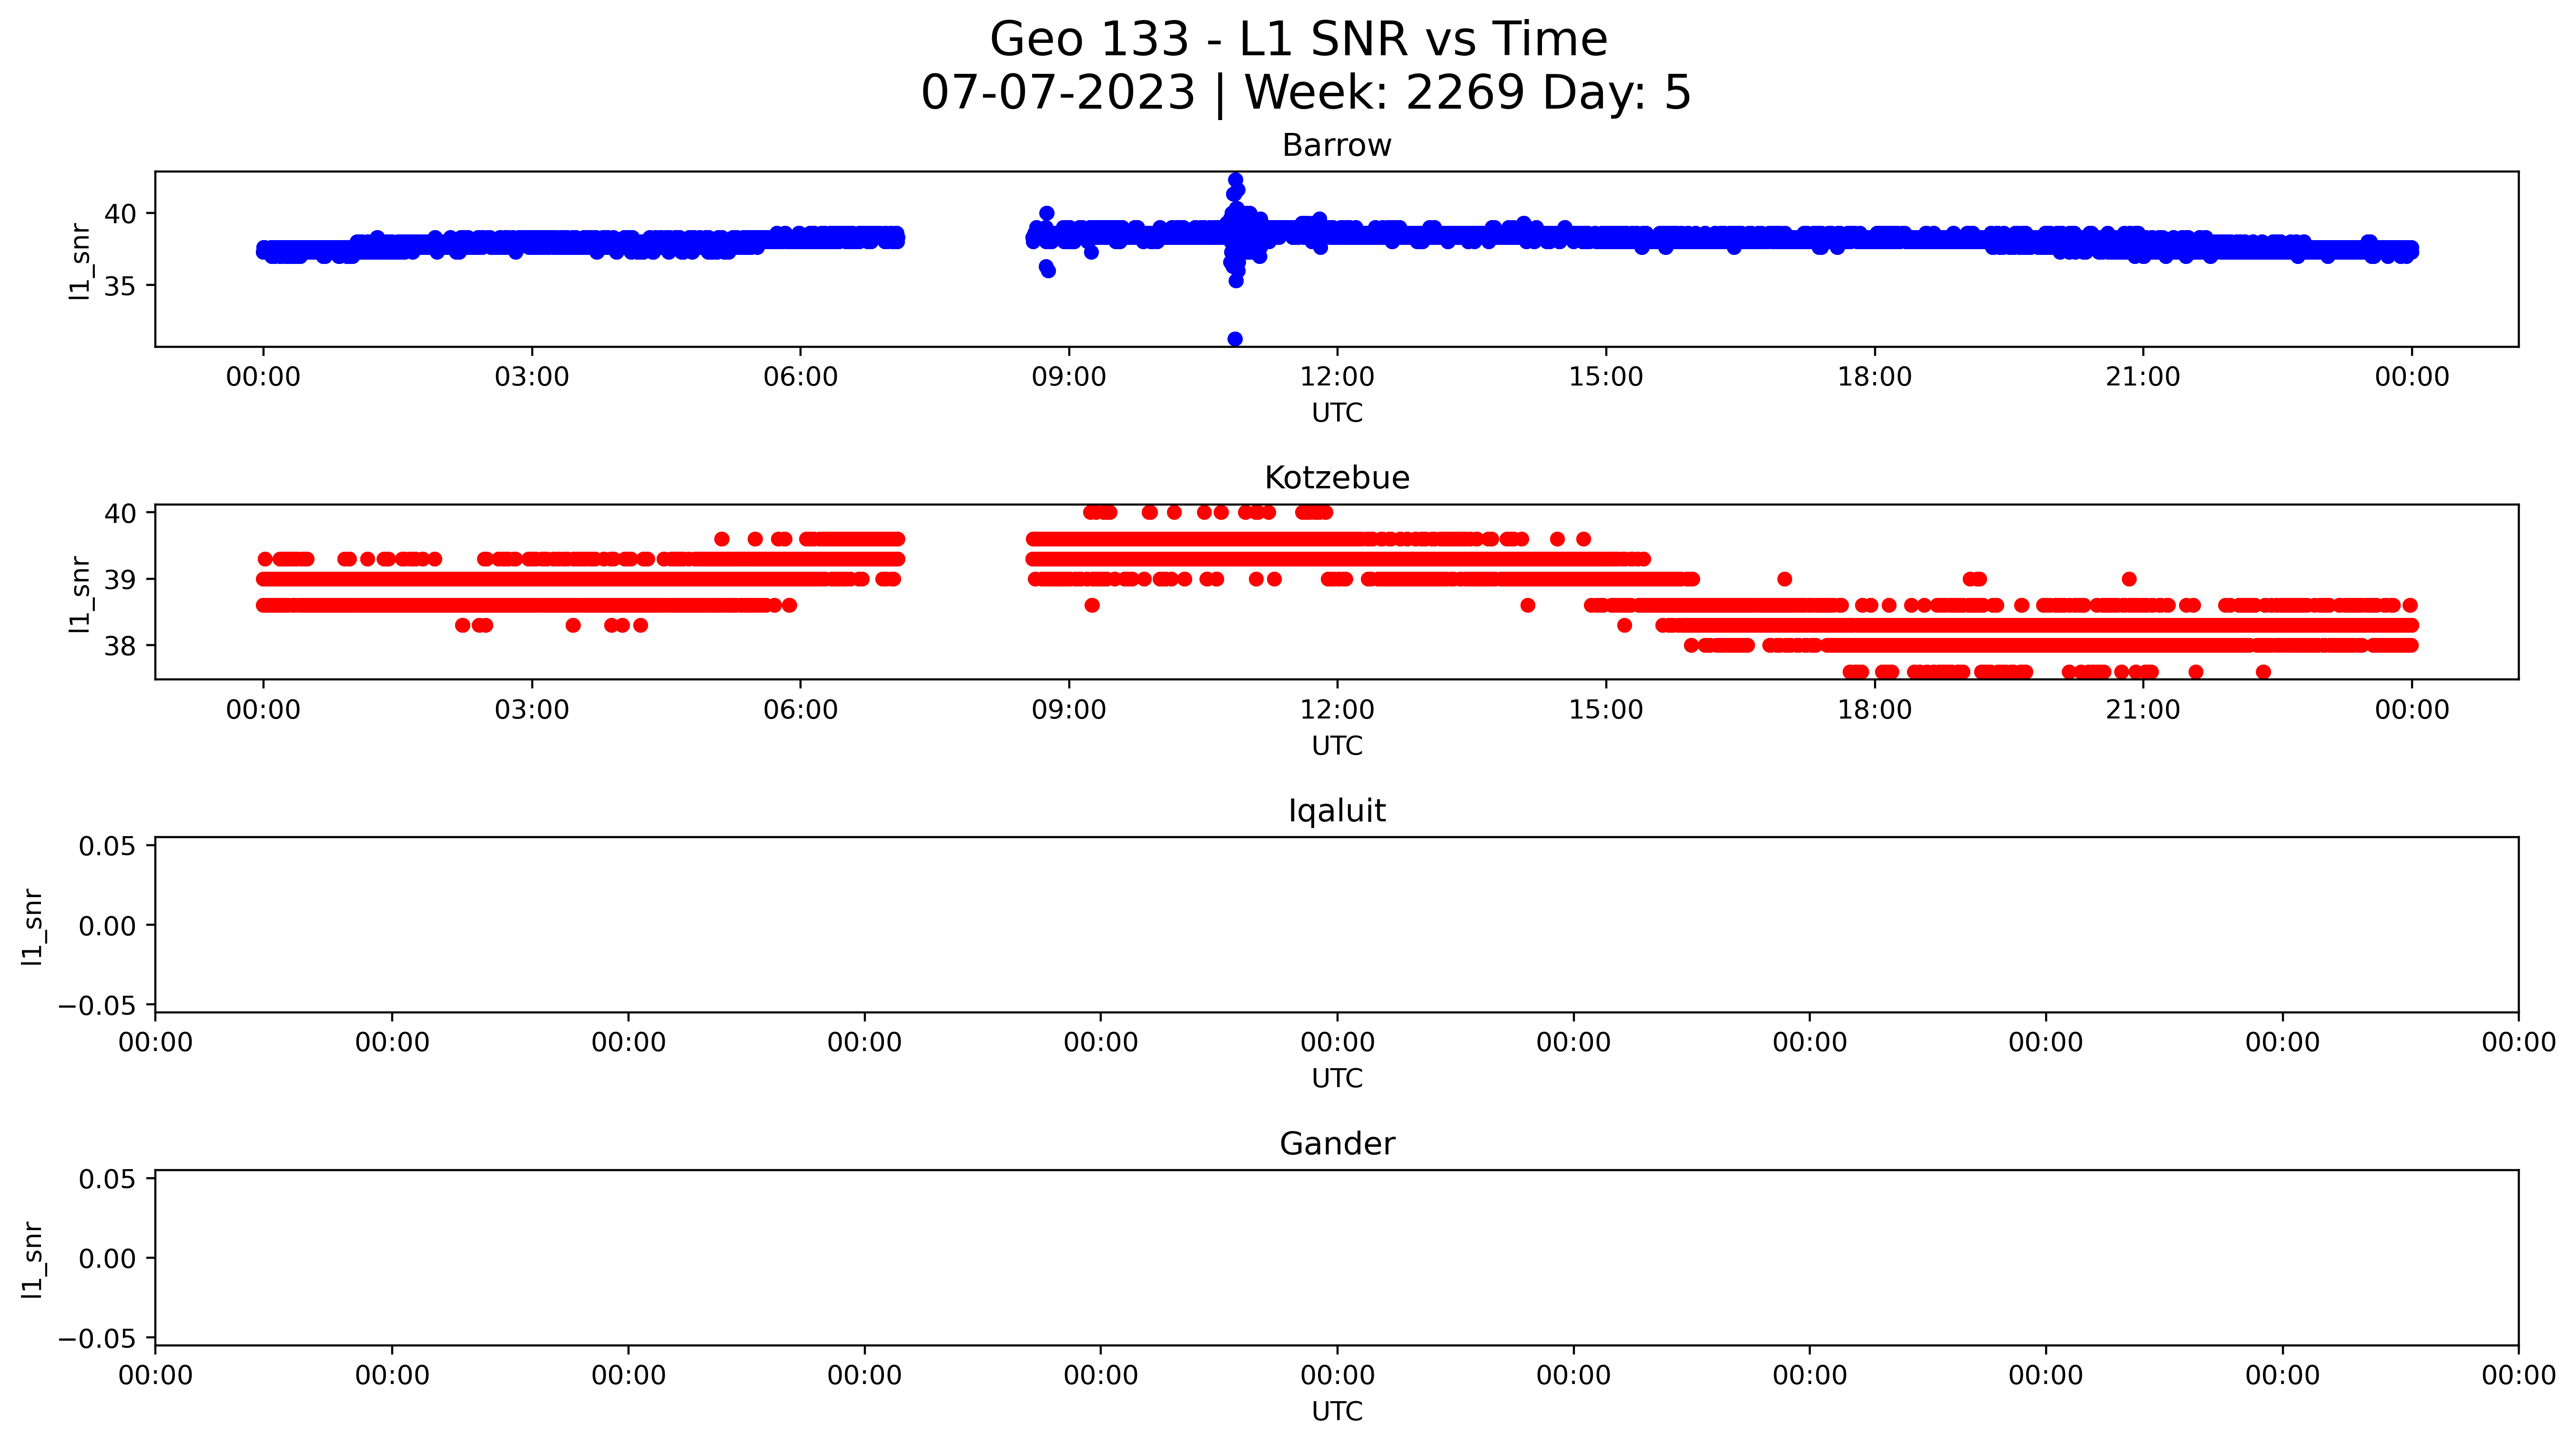
Task: Click the UTC axis label under Iqaluit plot
Action: tap(1336, 1079)
